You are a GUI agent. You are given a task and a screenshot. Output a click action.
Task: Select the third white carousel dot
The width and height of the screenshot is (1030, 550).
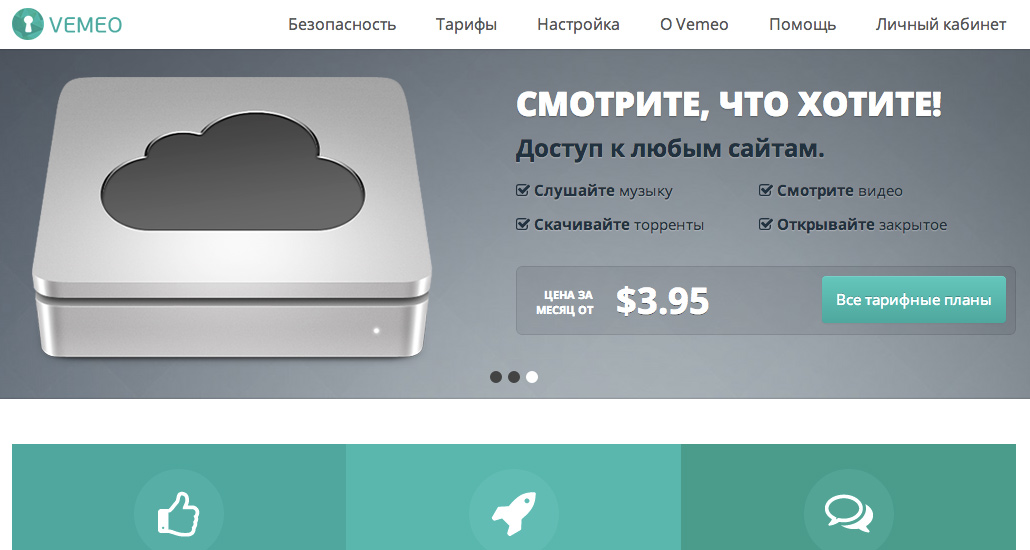[x=532, y=377]
